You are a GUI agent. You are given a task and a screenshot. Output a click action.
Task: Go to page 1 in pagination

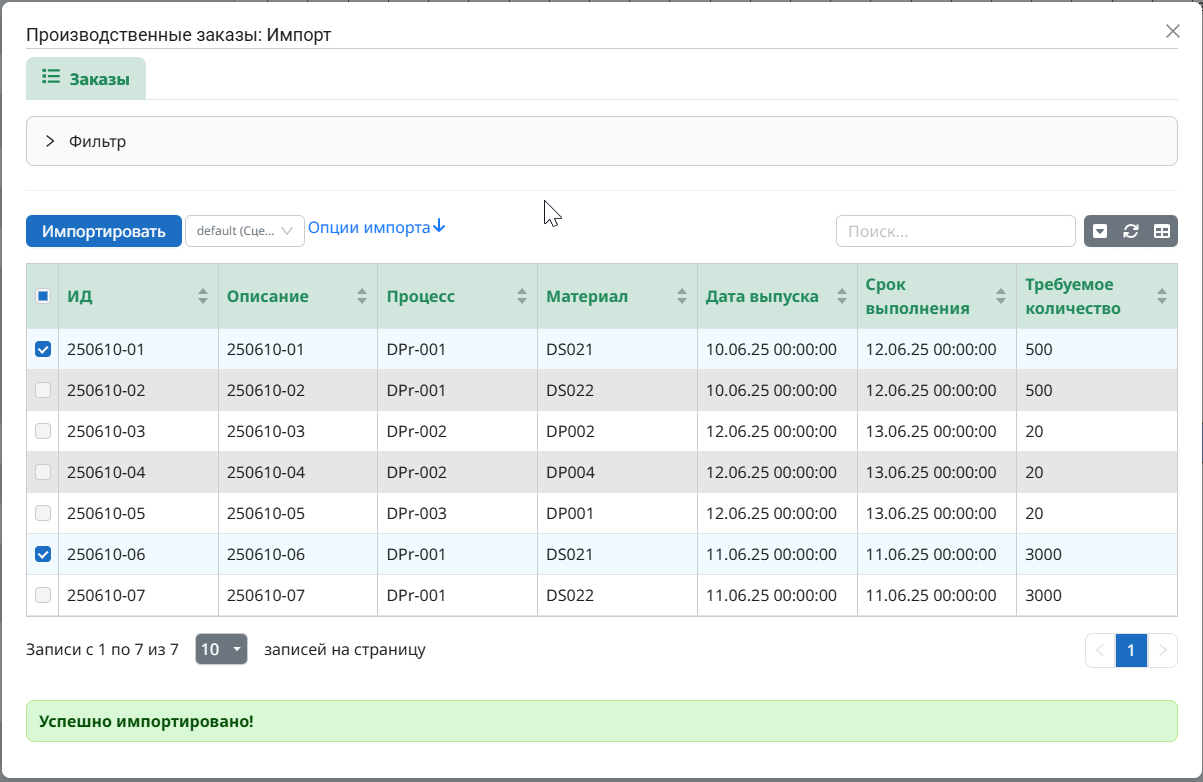[1131, 650]
